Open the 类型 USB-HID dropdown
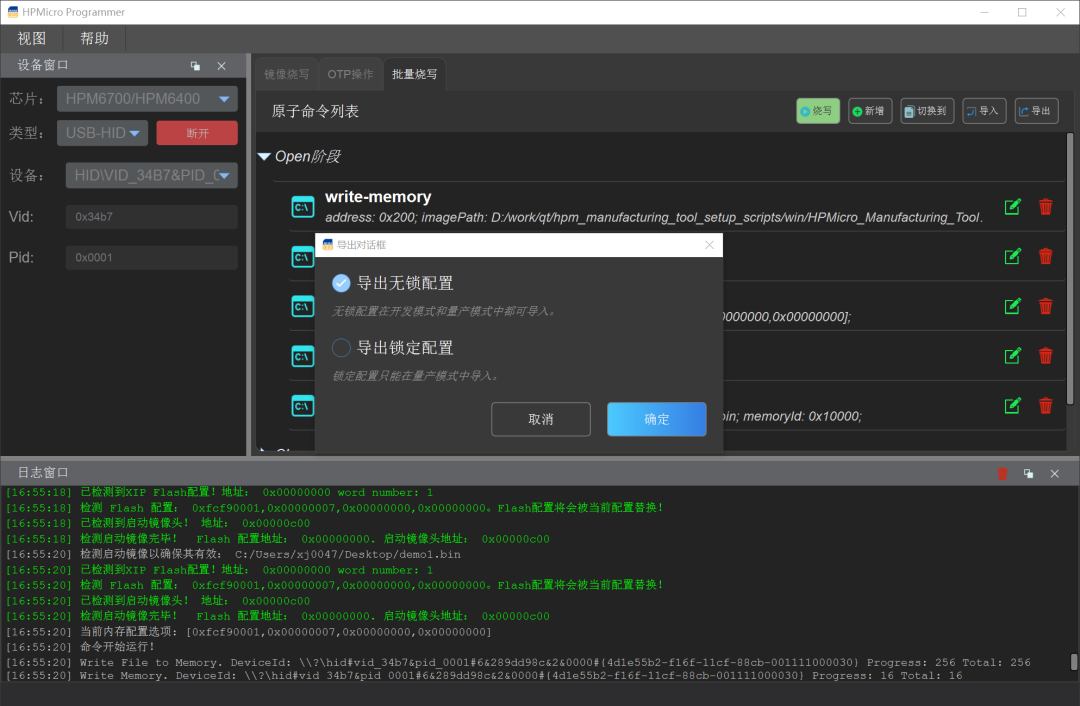 (103, 133)
